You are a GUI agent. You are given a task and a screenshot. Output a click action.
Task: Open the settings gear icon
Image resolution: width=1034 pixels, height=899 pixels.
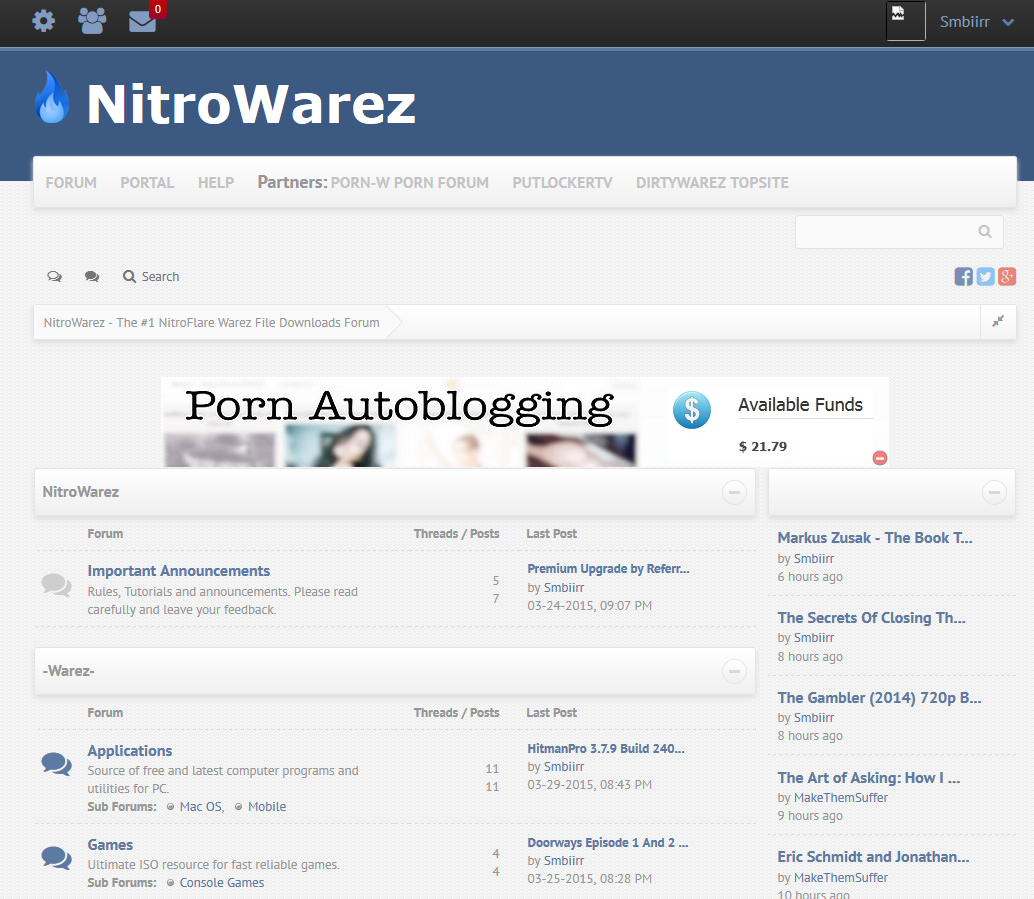44,20
